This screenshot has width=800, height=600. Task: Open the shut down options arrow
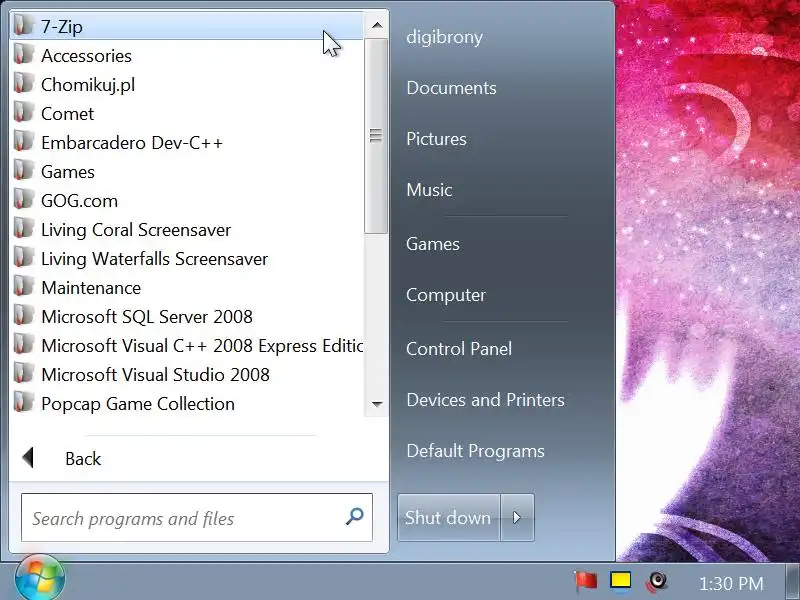click(x=517, y=517)
